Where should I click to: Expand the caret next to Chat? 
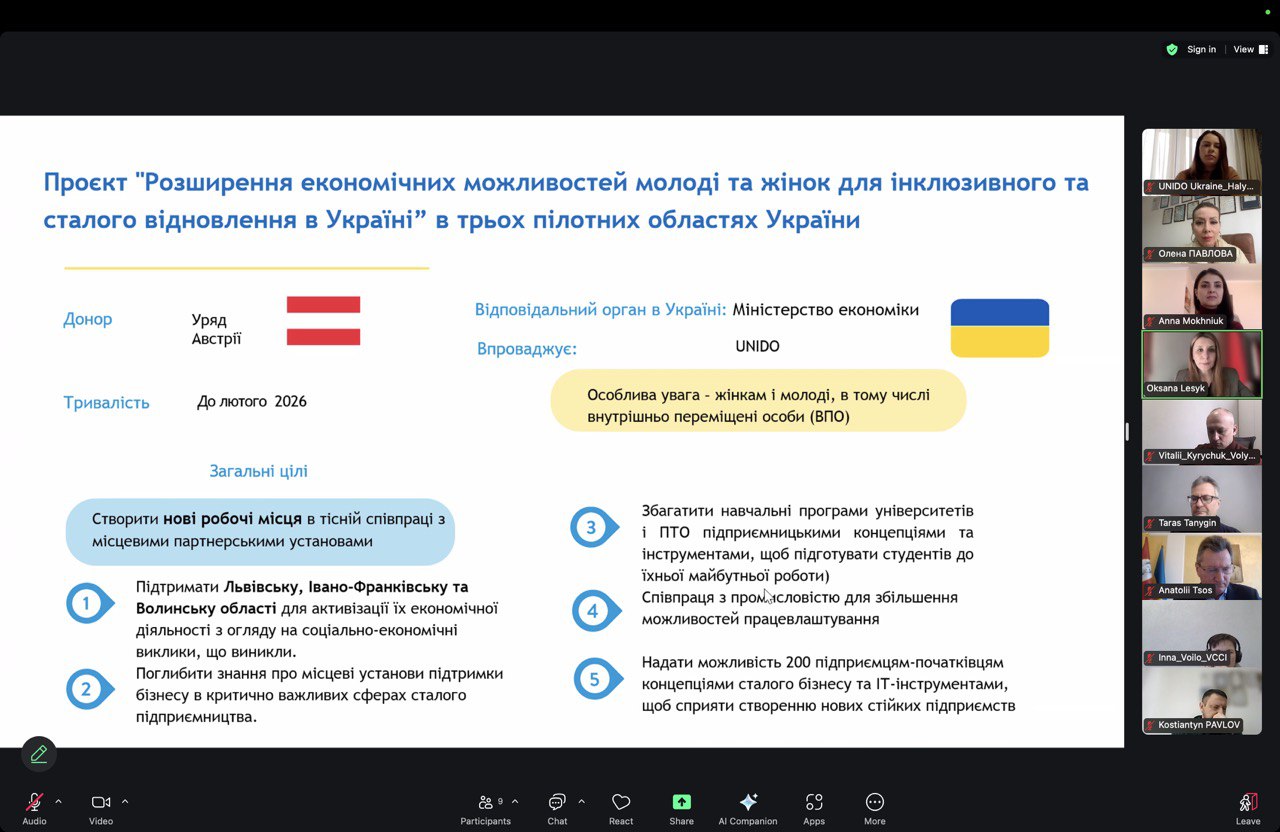(x=581, y=802)
